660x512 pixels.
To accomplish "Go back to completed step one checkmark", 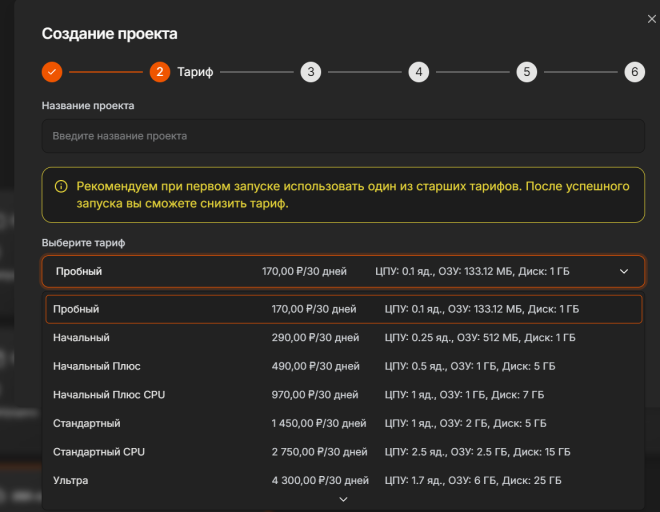I will tap(52, 72).
